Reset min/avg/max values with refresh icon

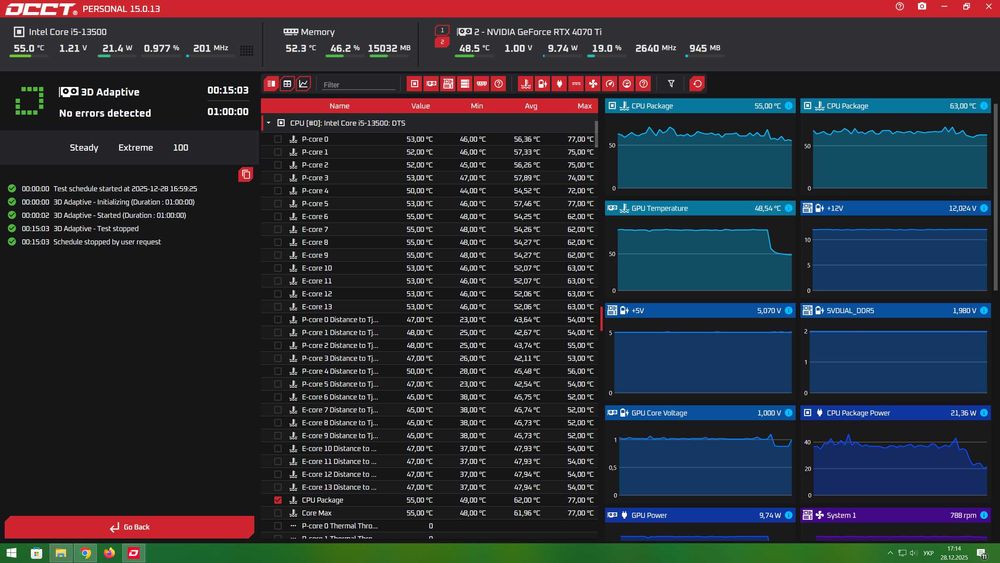(x=697, y=84)
